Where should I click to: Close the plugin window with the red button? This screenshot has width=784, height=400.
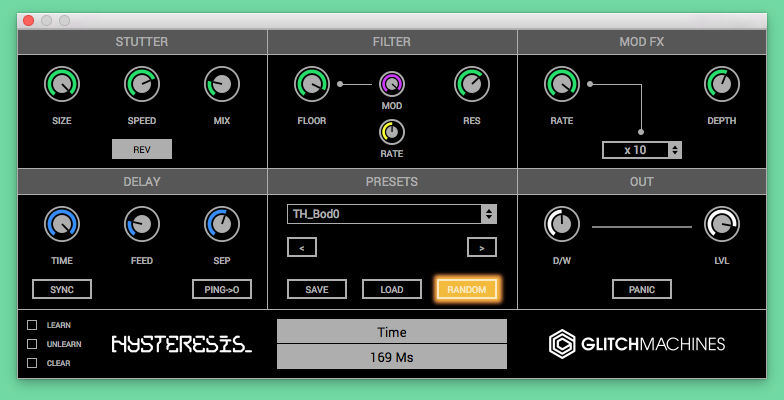[28, 20]
